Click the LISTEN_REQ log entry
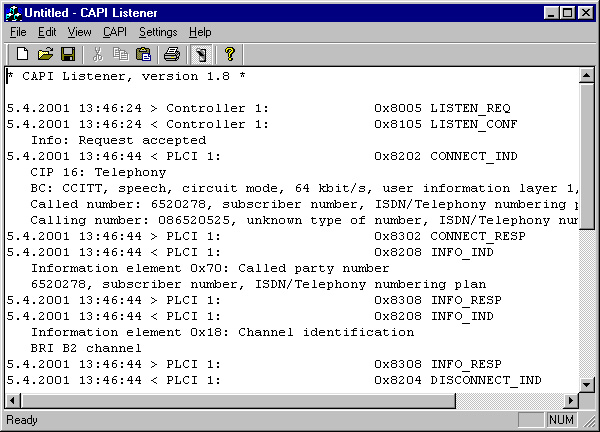Screen dimensions: 600x432 (258, 108)
